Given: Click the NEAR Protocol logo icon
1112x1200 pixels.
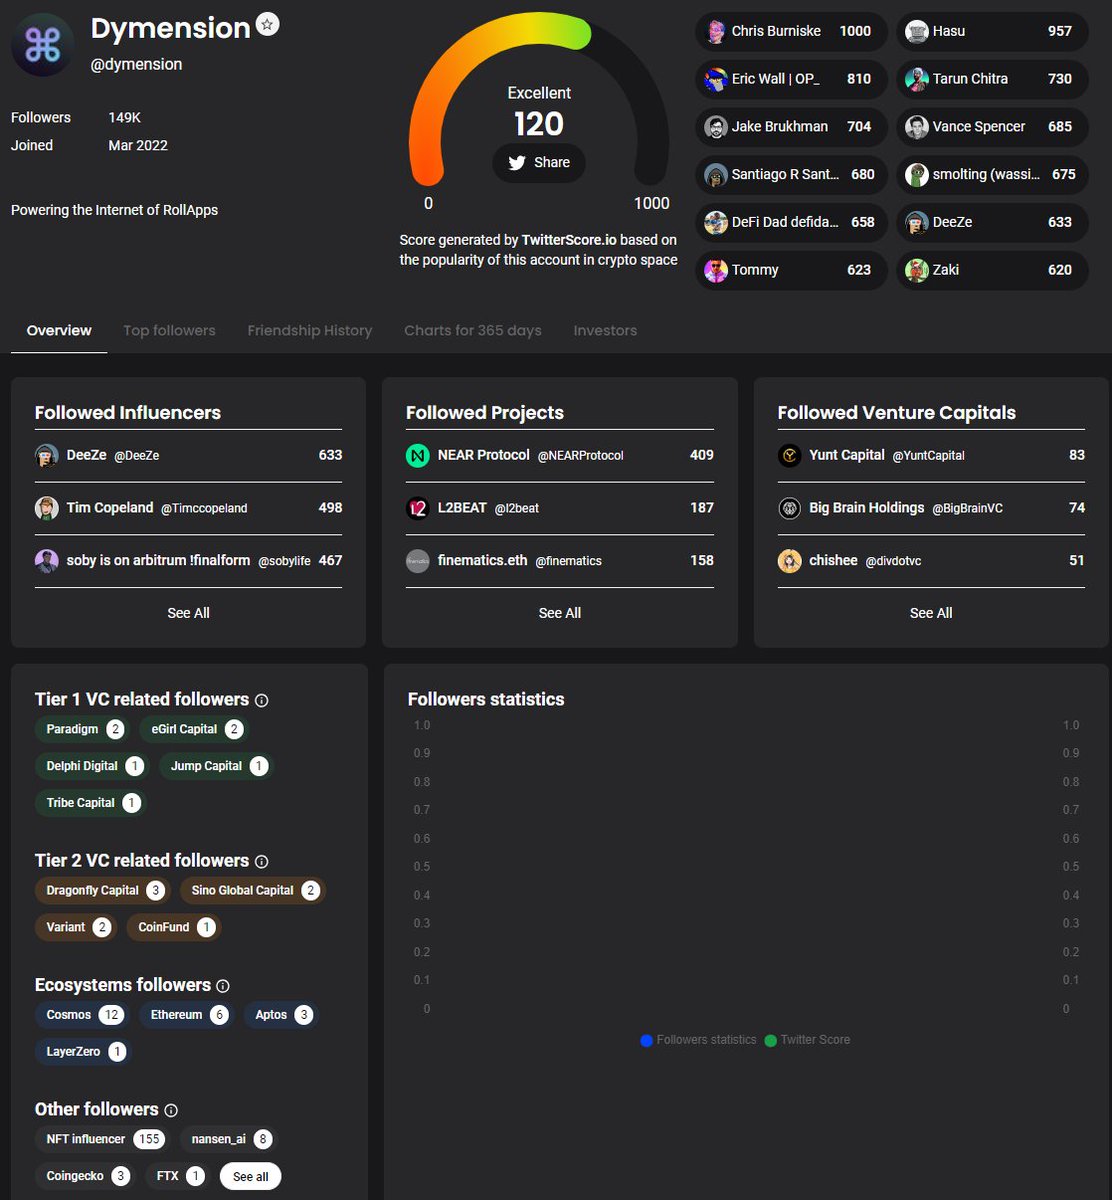Looking at the screenshot, I should click(418, 456).
